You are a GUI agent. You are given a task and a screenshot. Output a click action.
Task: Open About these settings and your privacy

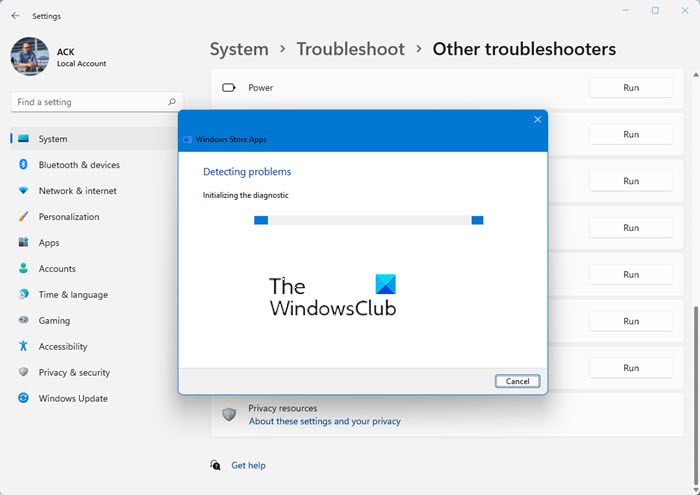325,421
